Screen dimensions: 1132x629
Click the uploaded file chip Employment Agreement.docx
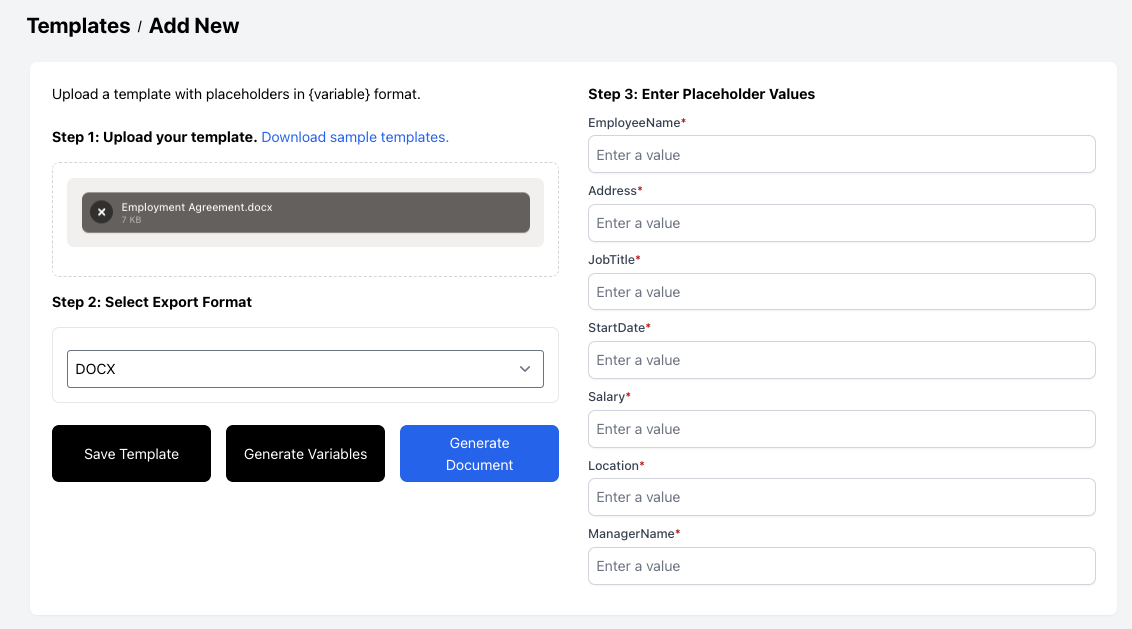[x=305, y=212]
